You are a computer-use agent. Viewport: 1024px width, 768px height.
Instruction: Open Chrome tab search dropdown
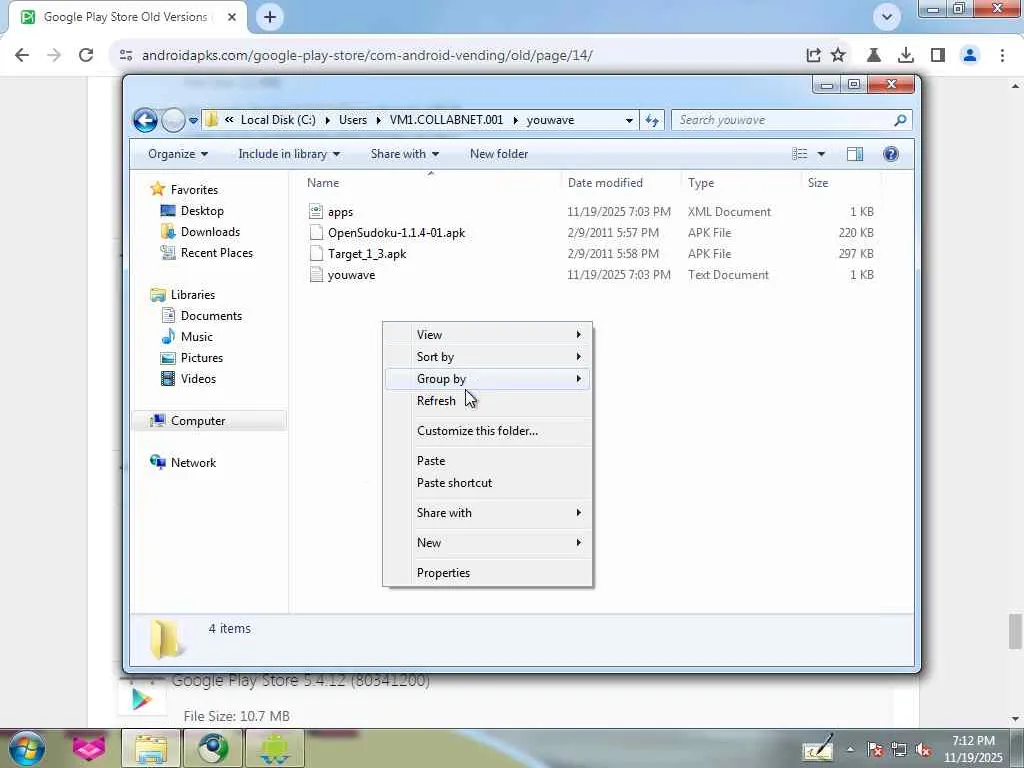(887, 17)
